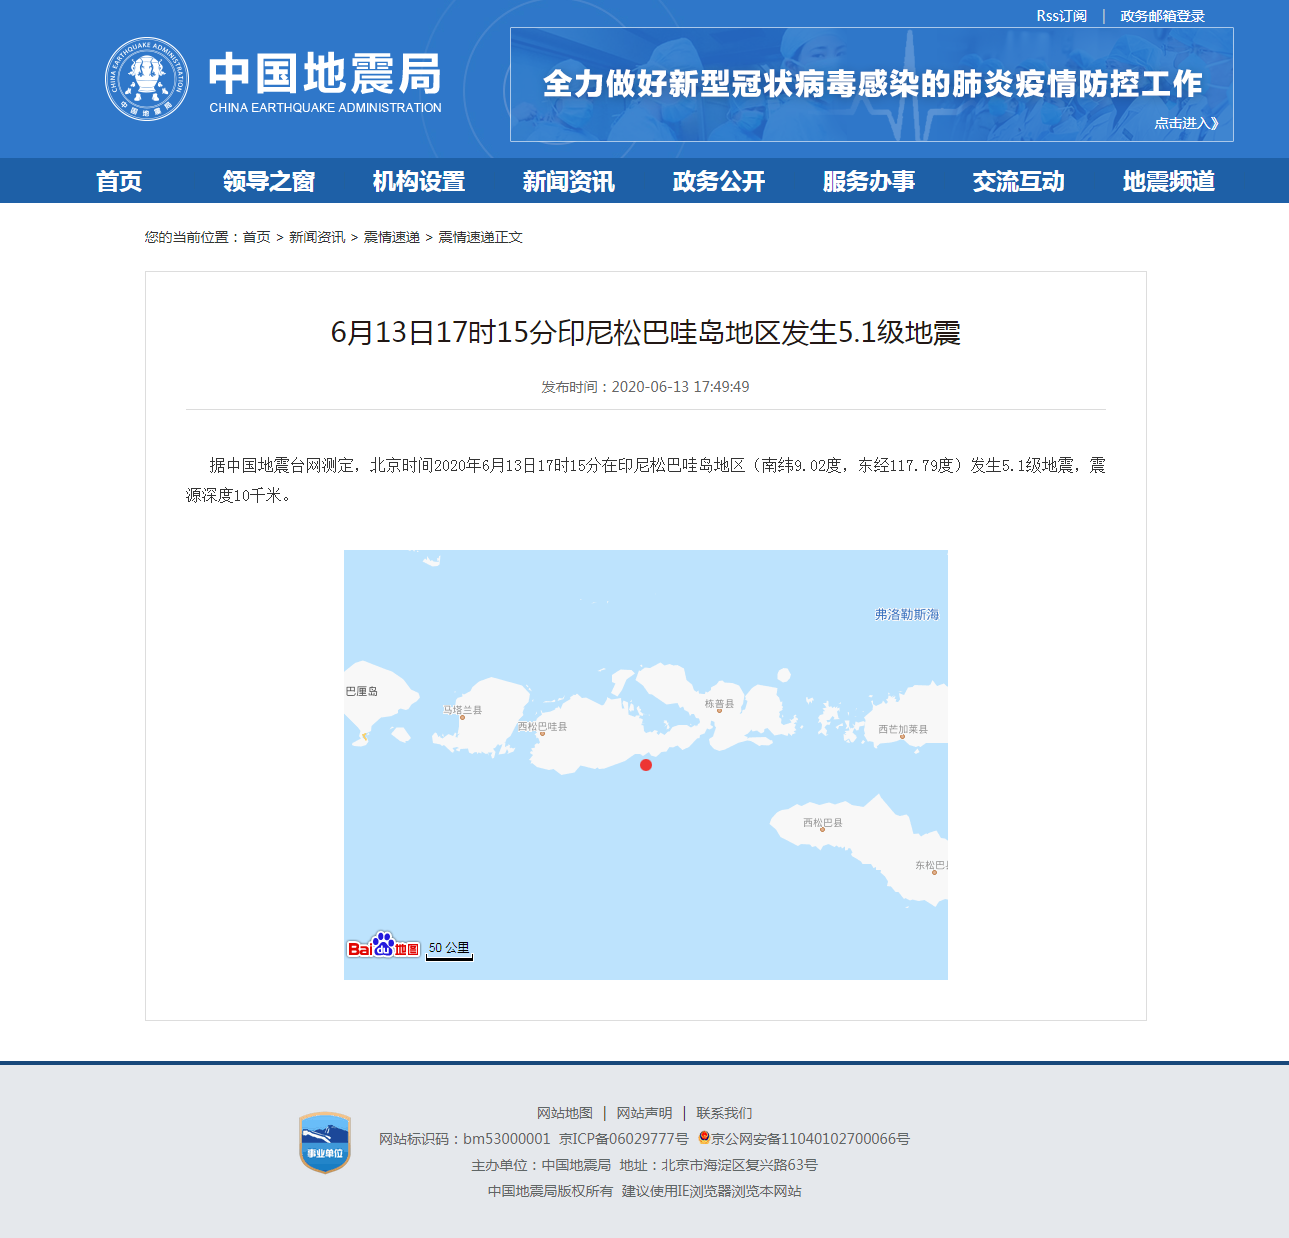Viewport: 1289px width, 1238px height.
Task: Click 点击进入 on the epidemic banner
Action: coord(1186,123)
